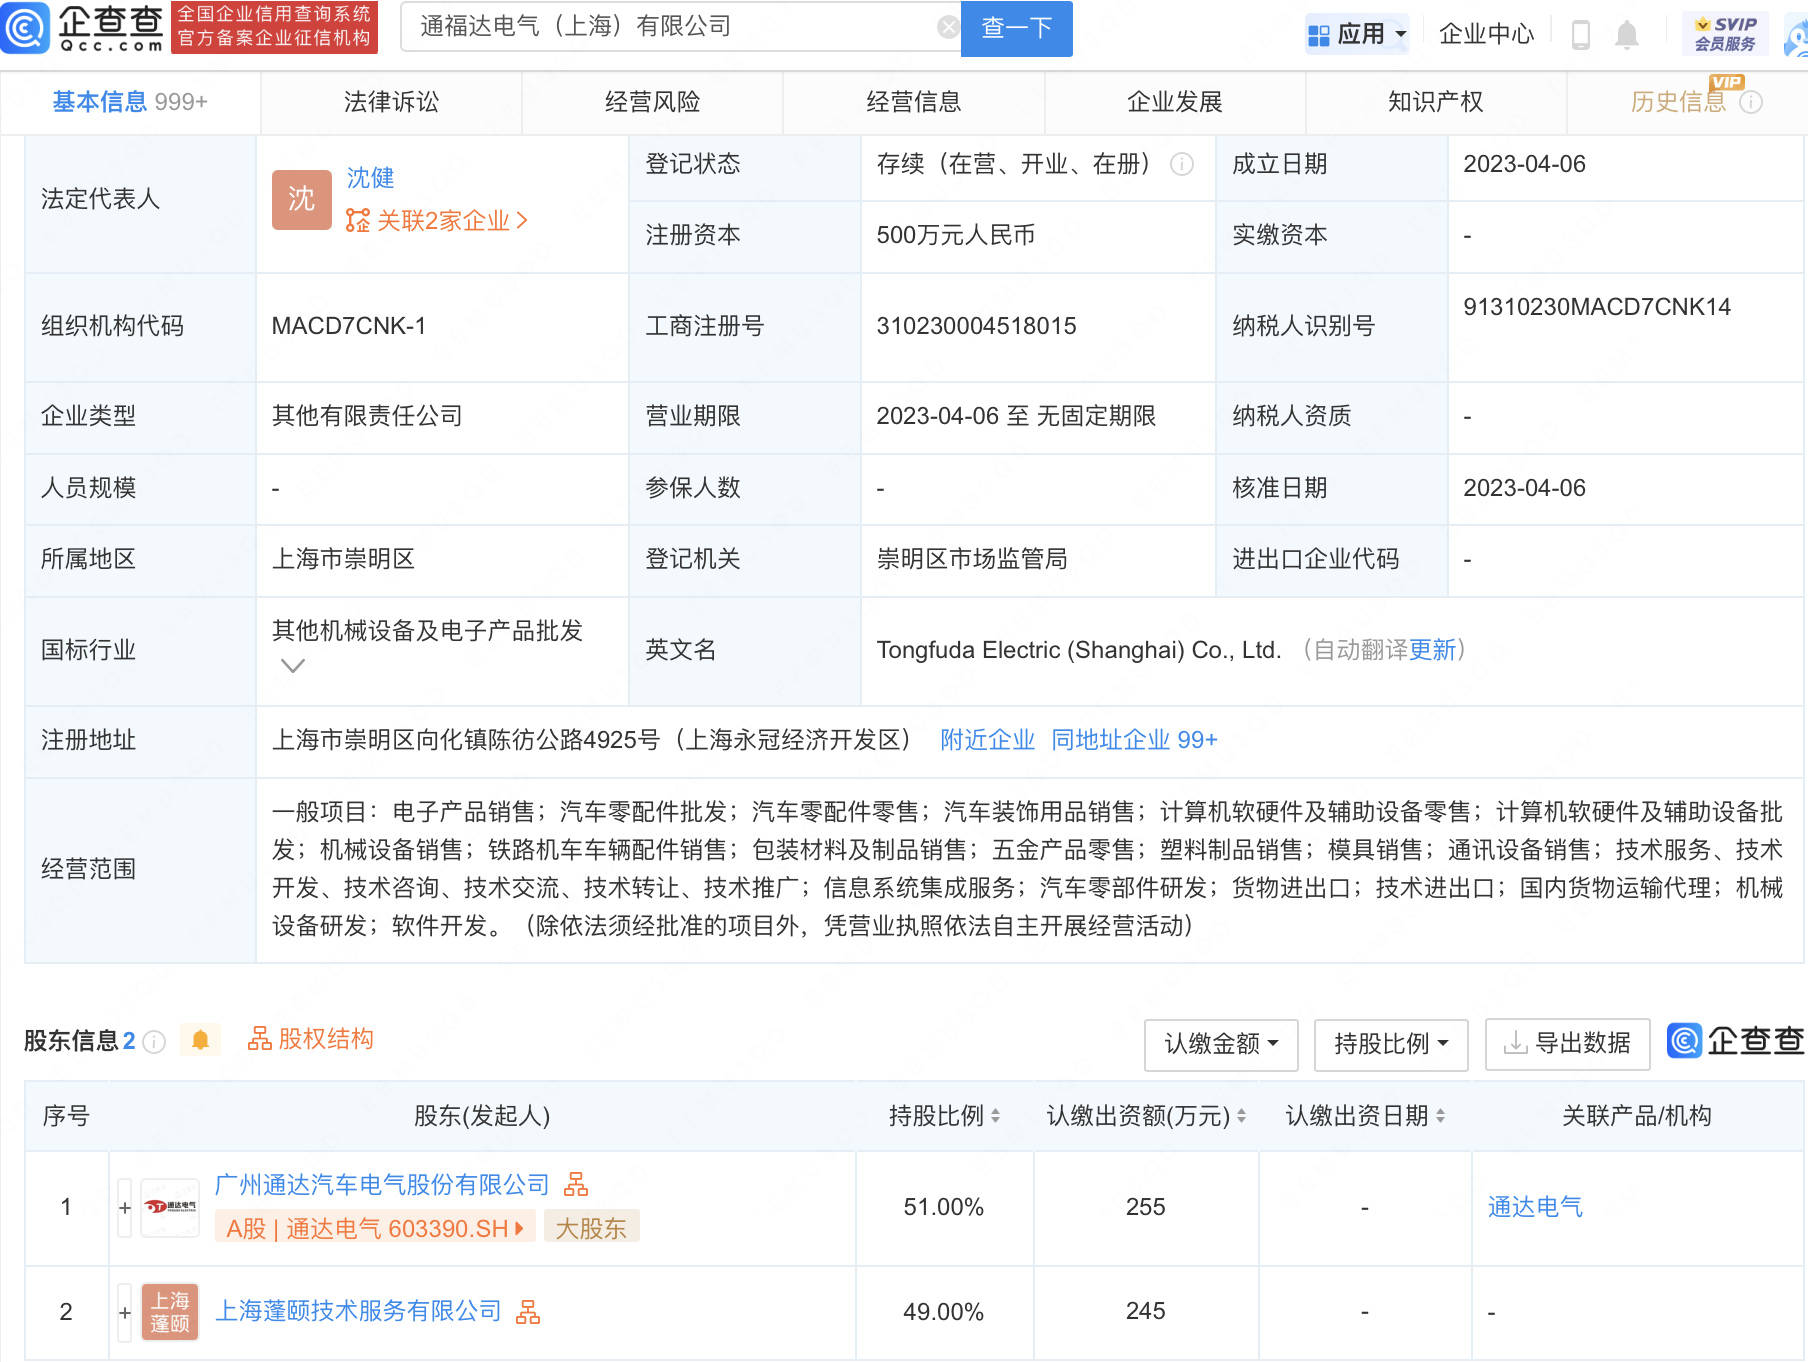Click the 查一下 search button
Viewport: 1808px width, 1362px height.
1016,28
